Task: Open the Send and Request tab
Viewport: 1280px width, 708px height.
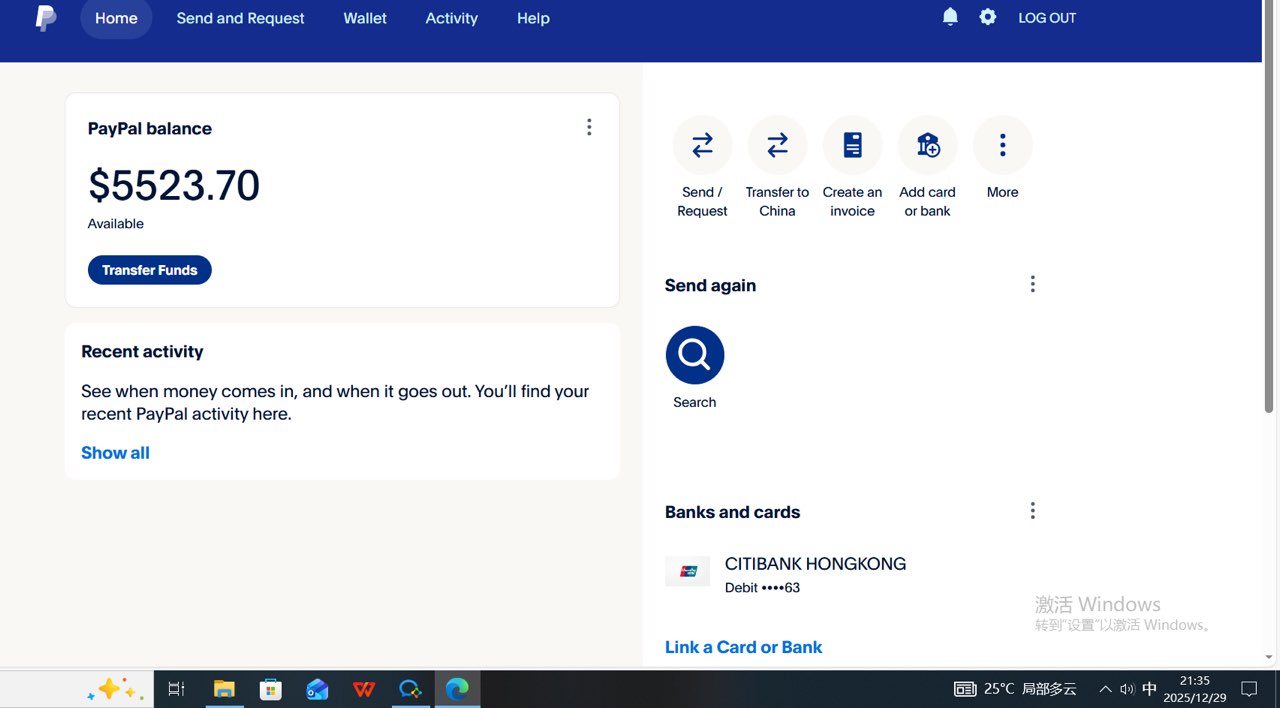Action: pyautogui.click(x=240, y=18)
